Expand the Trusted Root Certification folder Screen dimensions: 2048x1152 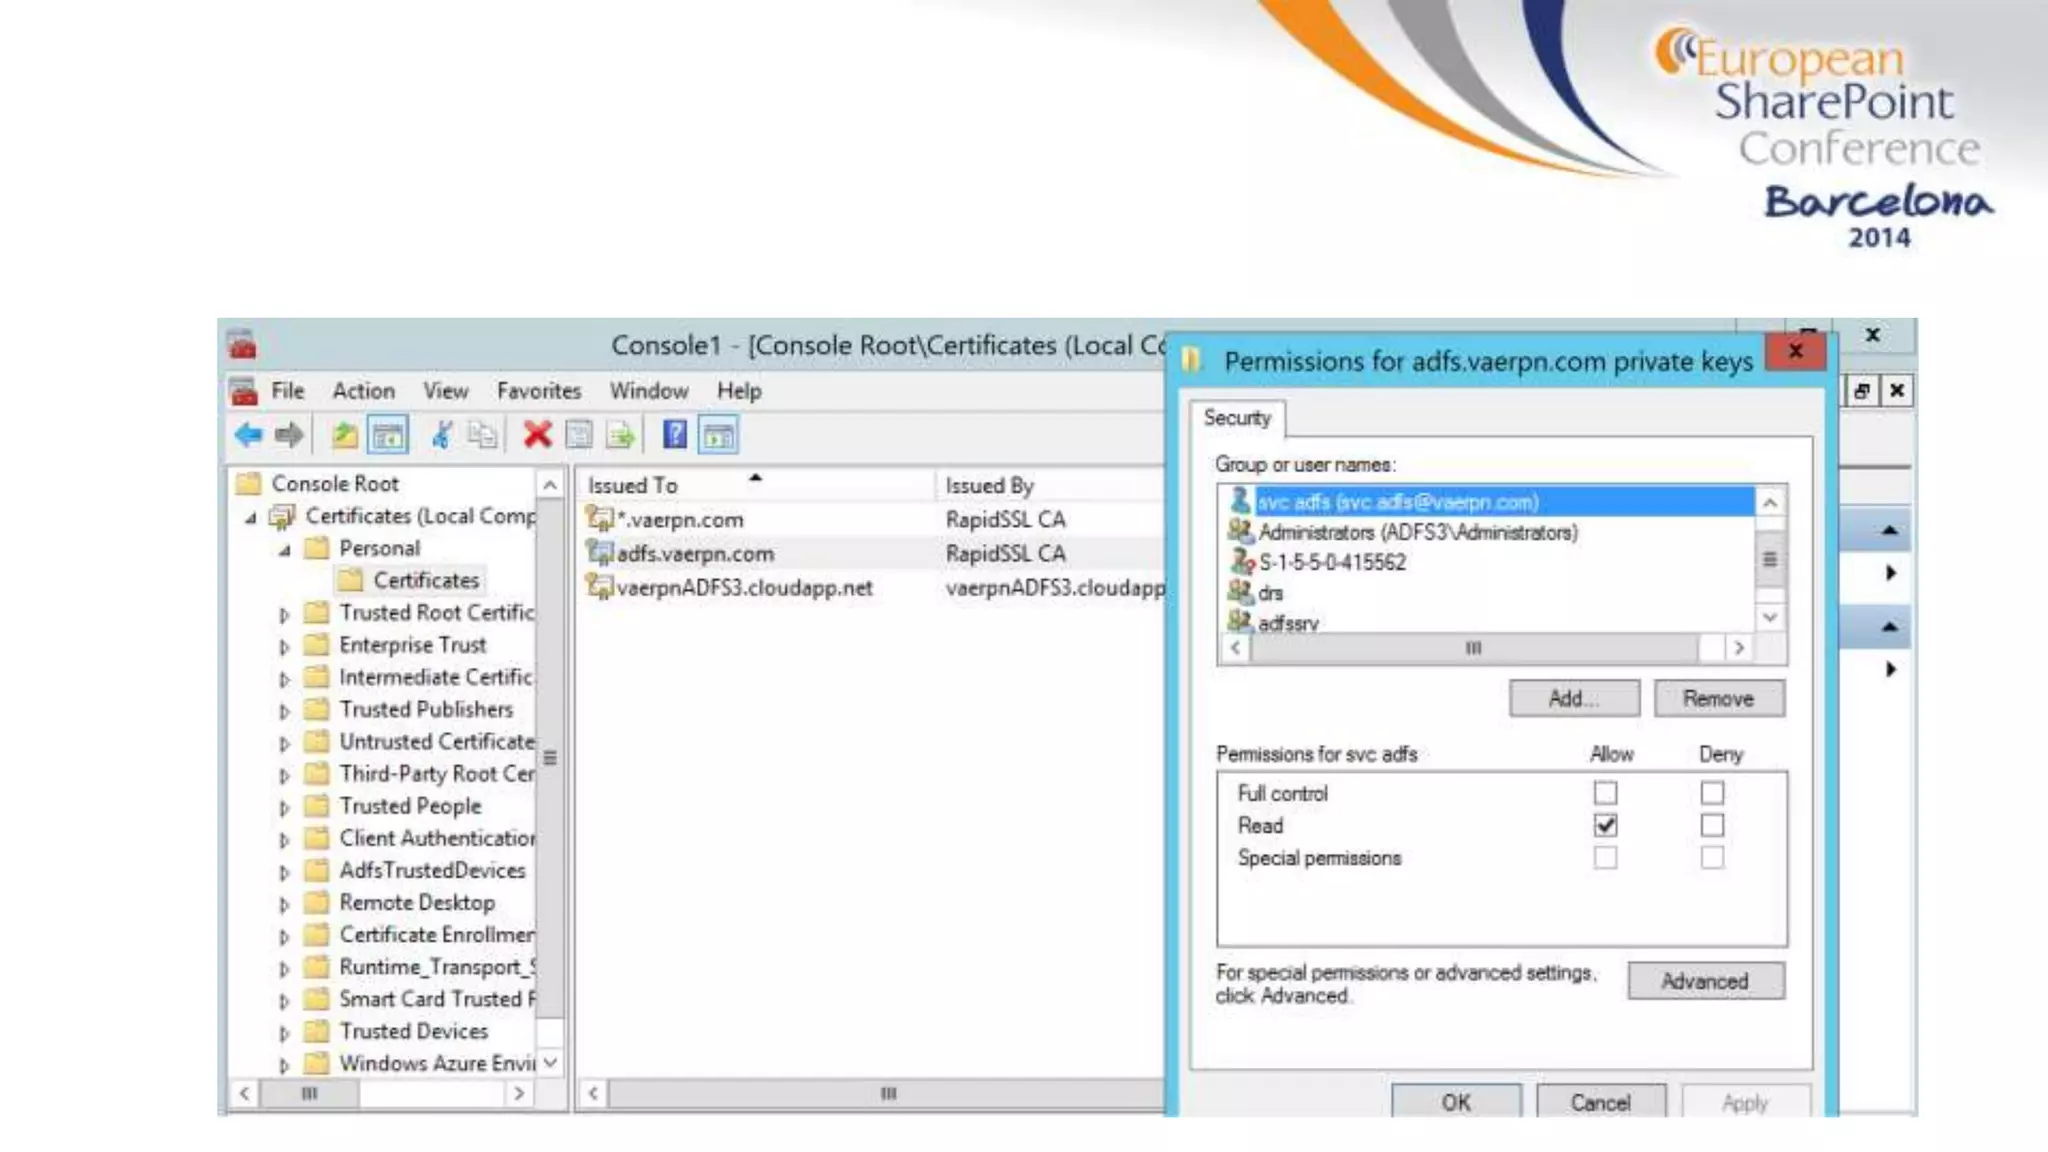coord(284,614)
